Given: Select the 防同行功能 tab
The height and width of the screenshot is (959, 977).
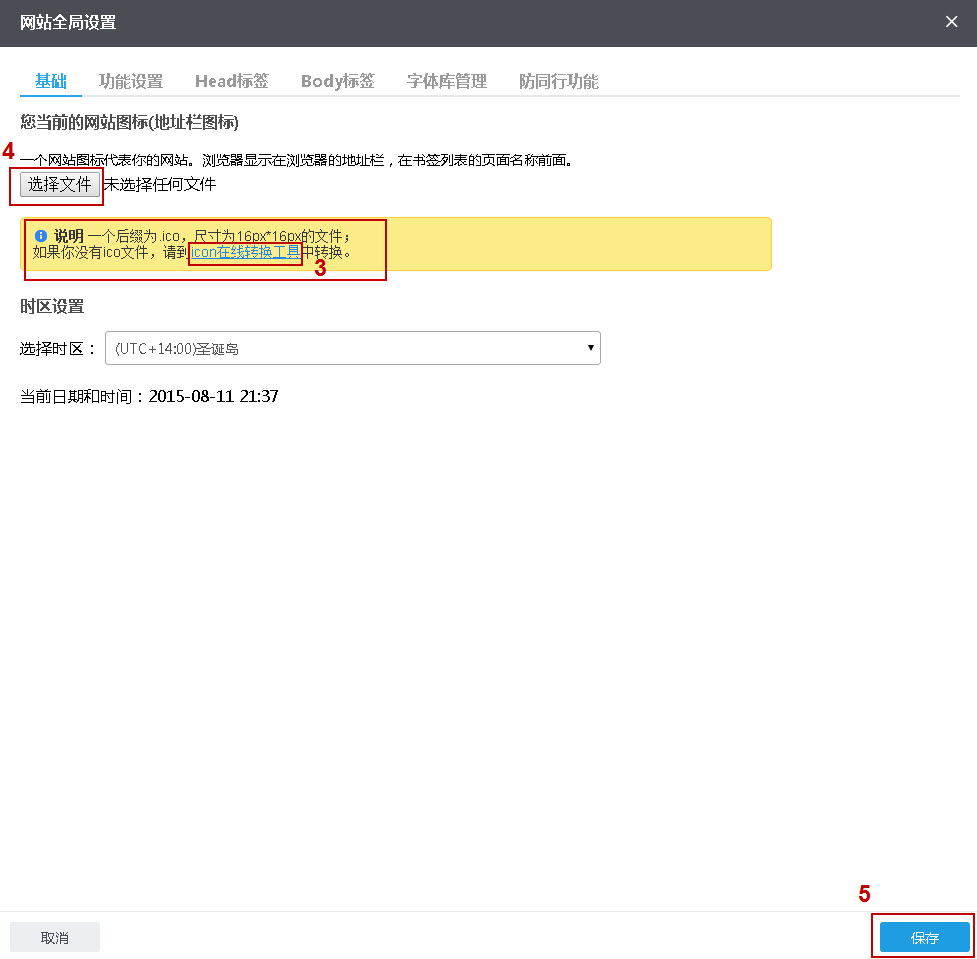Looking at the screenshot, I should click(558, 81).
